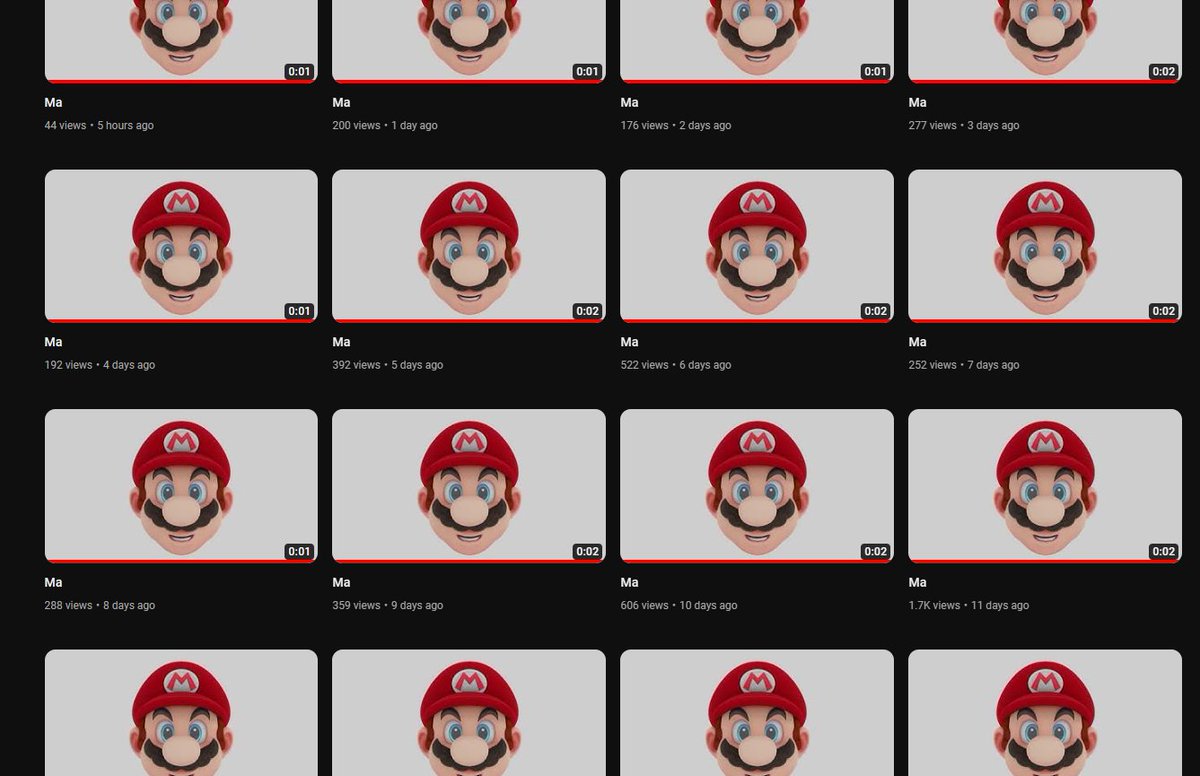
Task: Open the video with 1.7K views
Action: (x=1044, y=485)
